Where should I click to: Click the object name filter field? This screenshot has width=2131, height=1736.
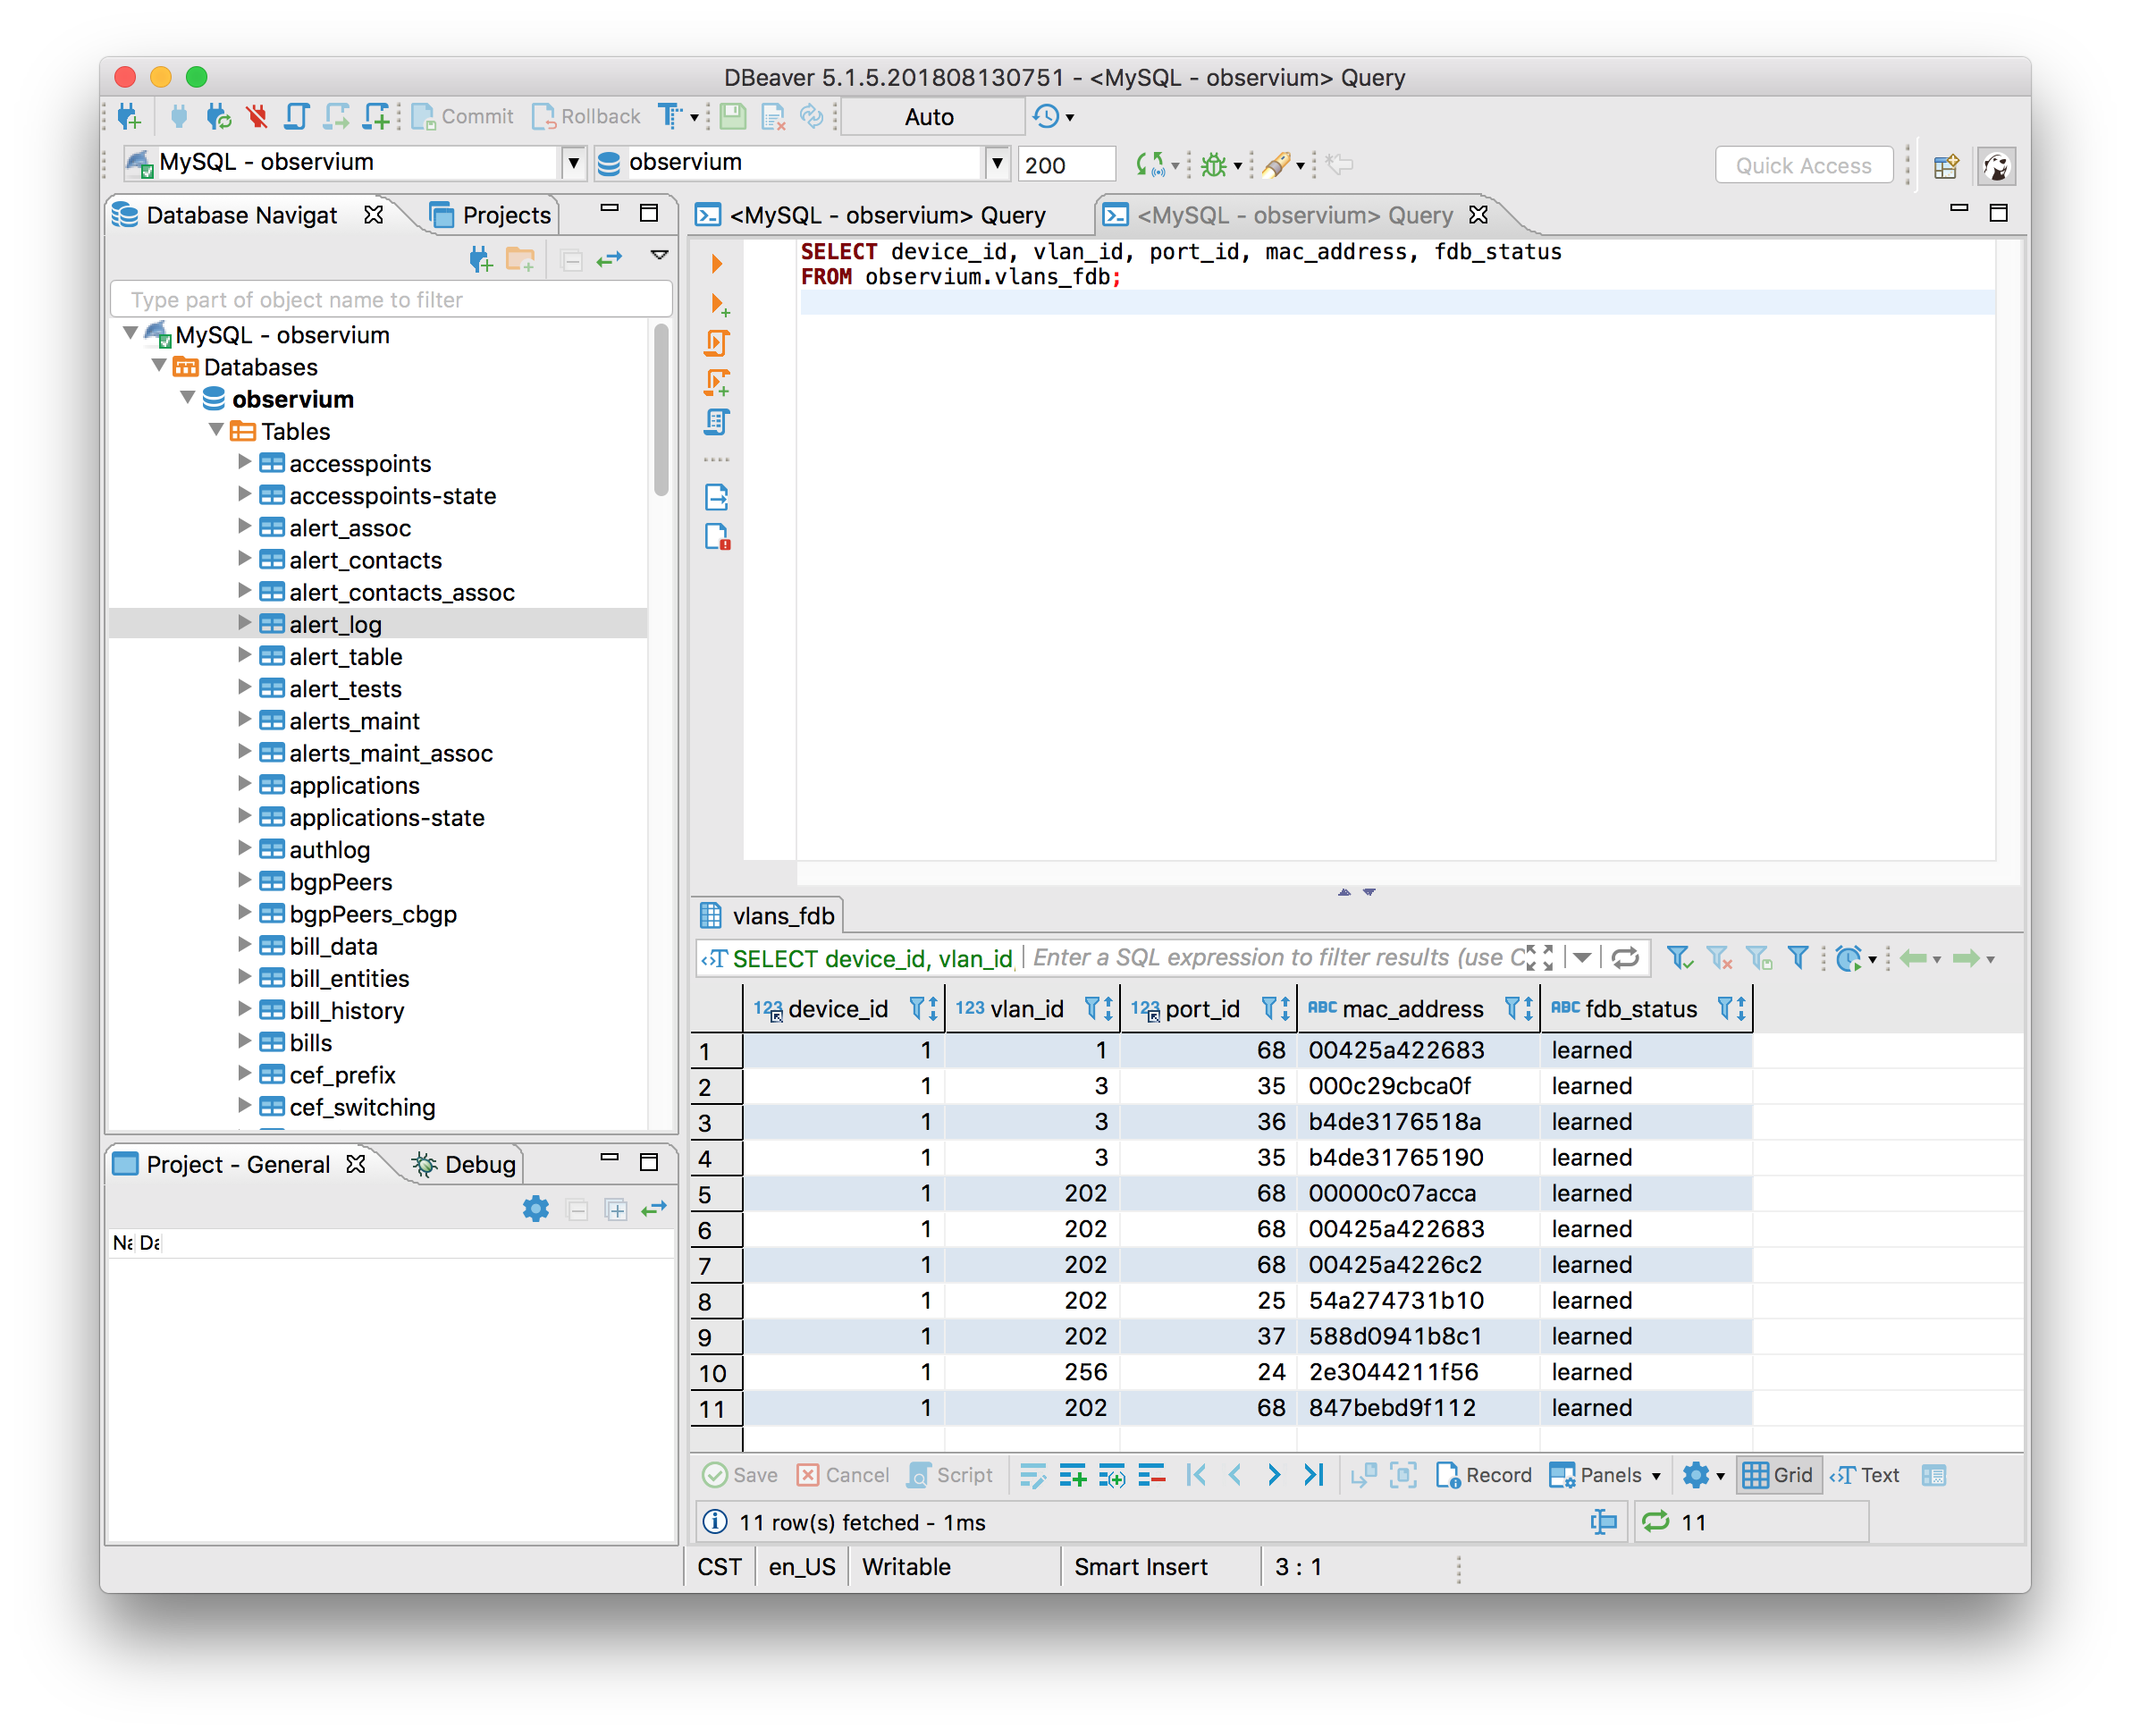tap(391, 299)
